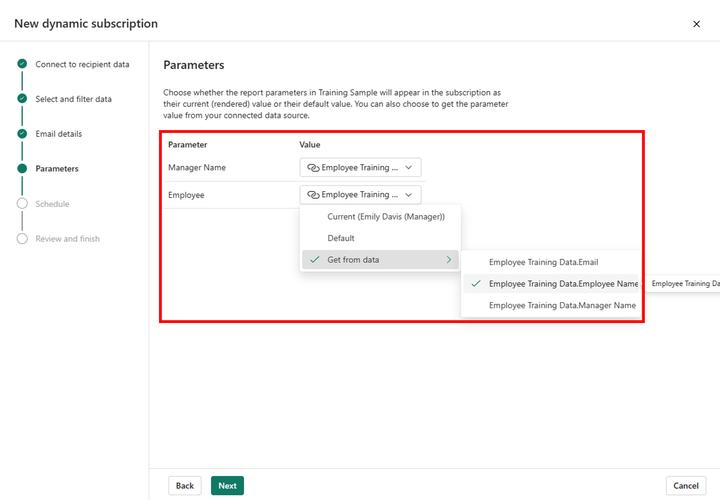This screenshot has width=720, height=500.
Task: Pick the checked 'Employee Training Data.Employee Name' field
Action: [x=562, y=284]
